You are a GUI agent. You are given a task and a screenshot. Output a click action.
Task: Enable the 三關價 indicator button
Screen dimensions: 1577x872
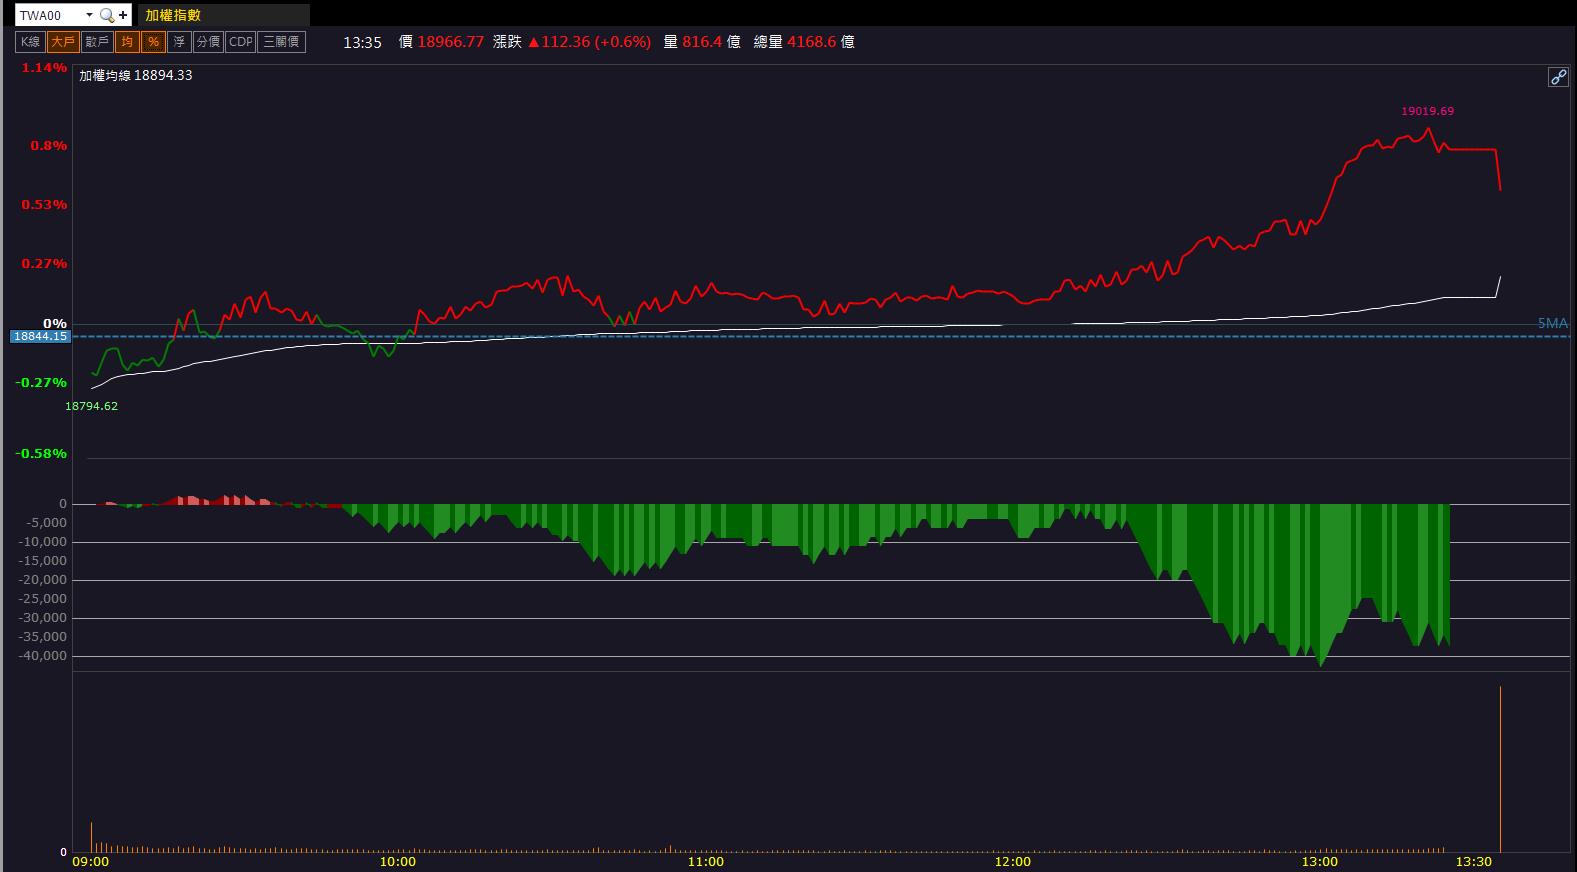(x=281, y=42)
